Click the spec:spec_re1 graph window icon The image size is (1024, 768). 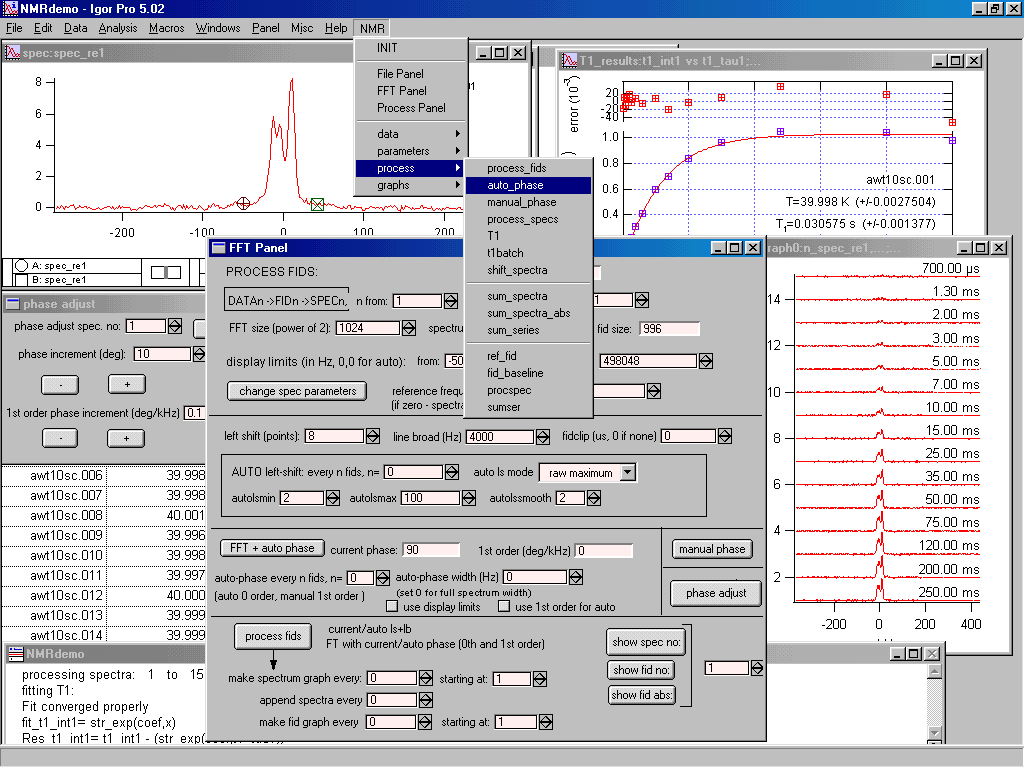(13, 53)
